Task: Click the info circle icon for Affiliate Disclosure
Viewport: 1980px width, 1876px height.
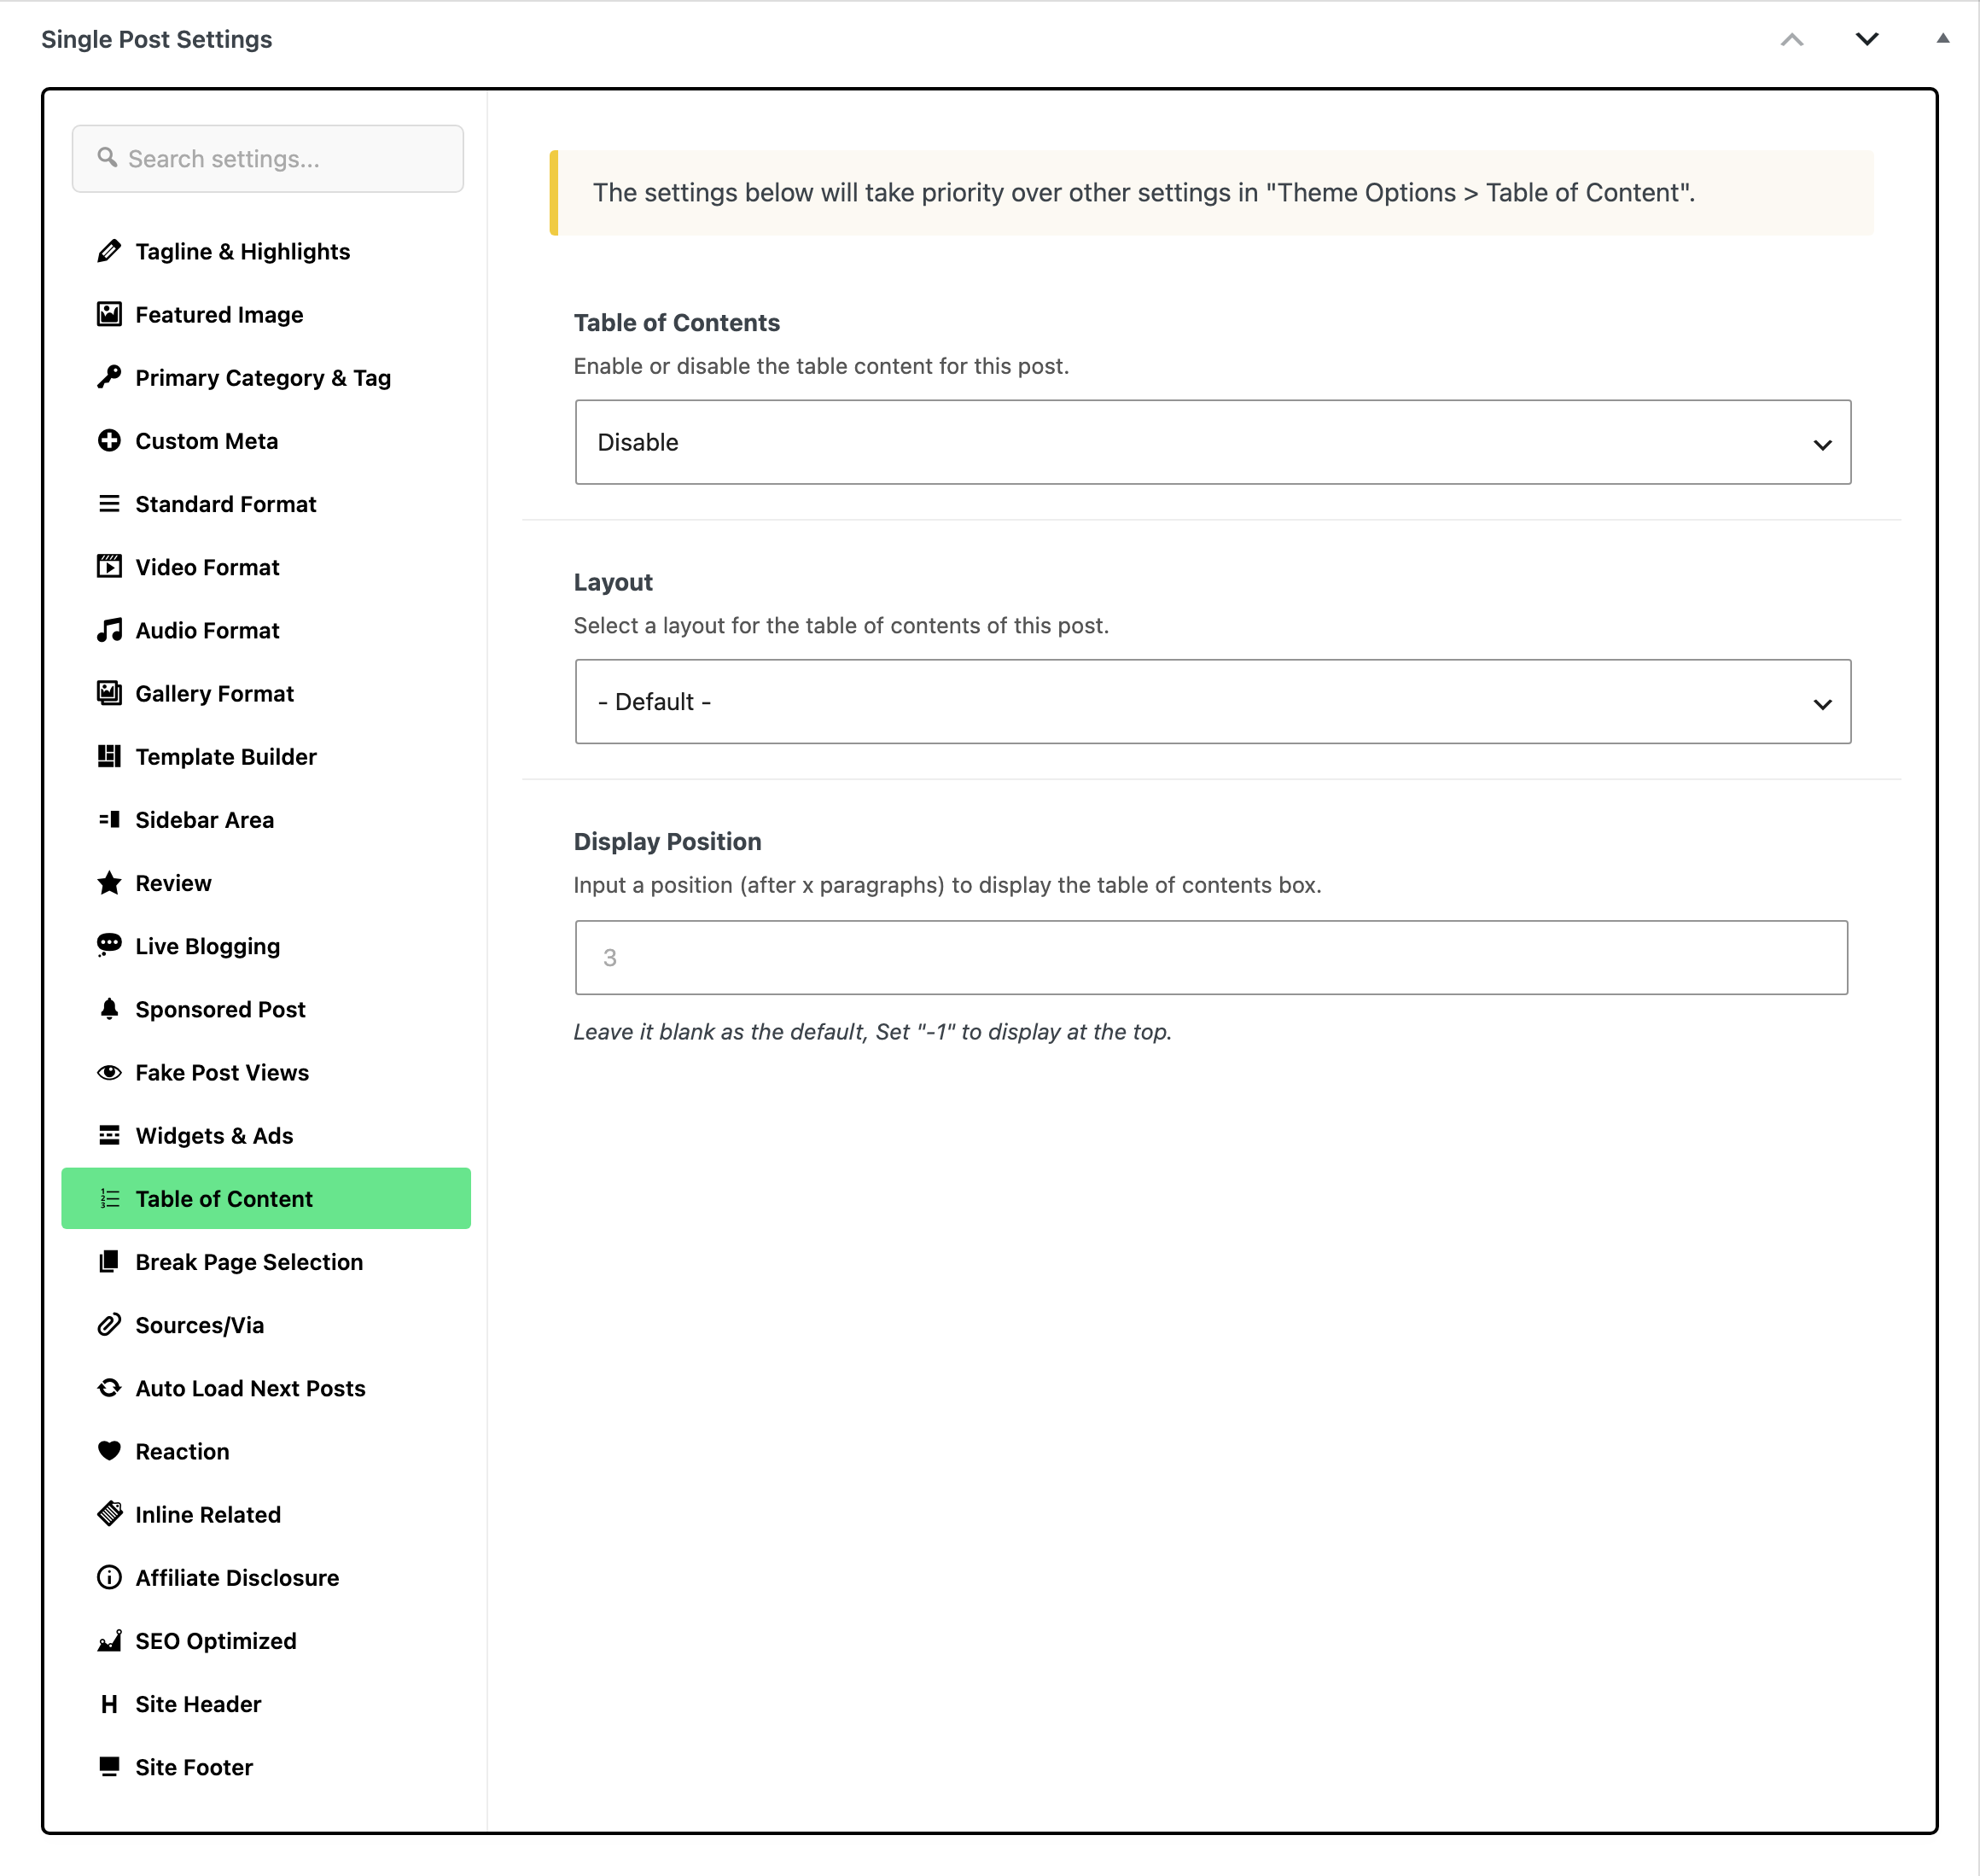Action: 109,1577
